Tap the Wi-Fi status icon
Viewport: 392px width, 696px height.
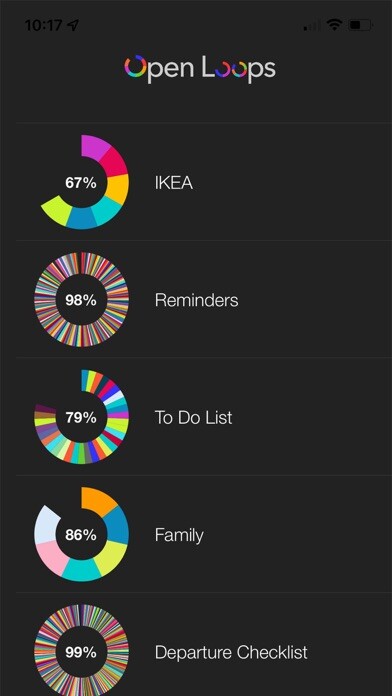coord(333,25)
